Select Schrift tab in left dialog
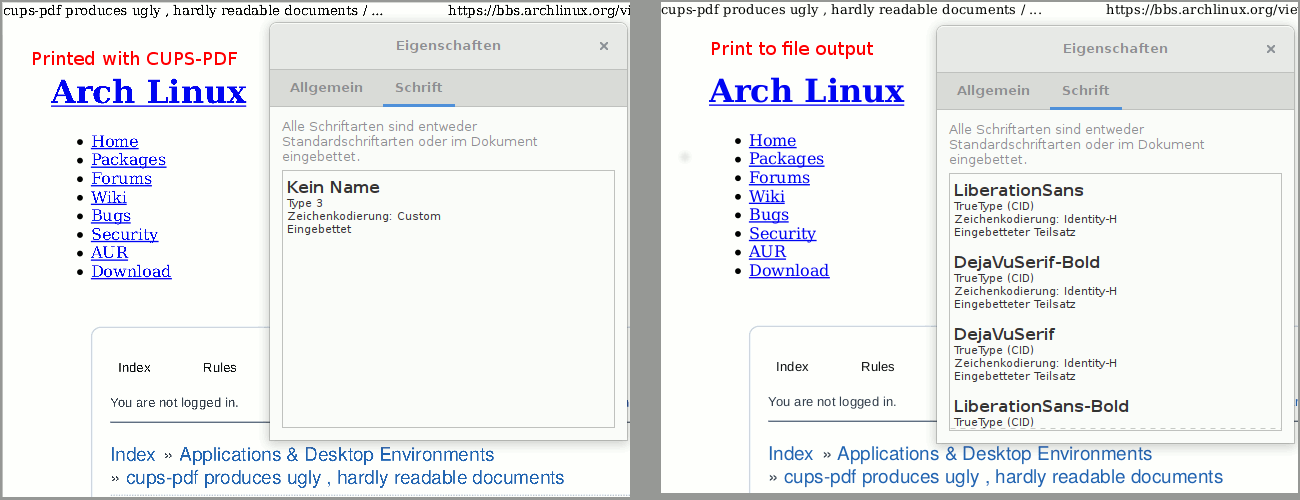Viewport: 1300px width, 500px height. 419,88
